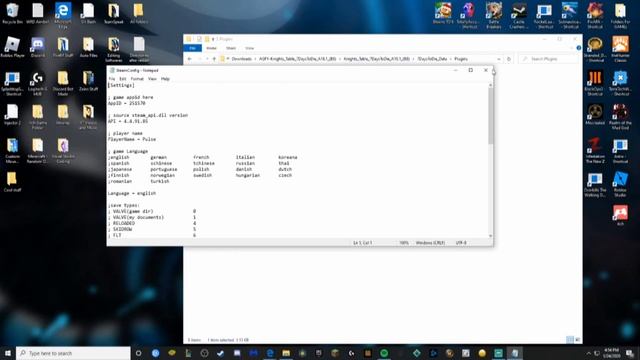Click the taskbar search box

pyautogui.click(x=73, y=353)
